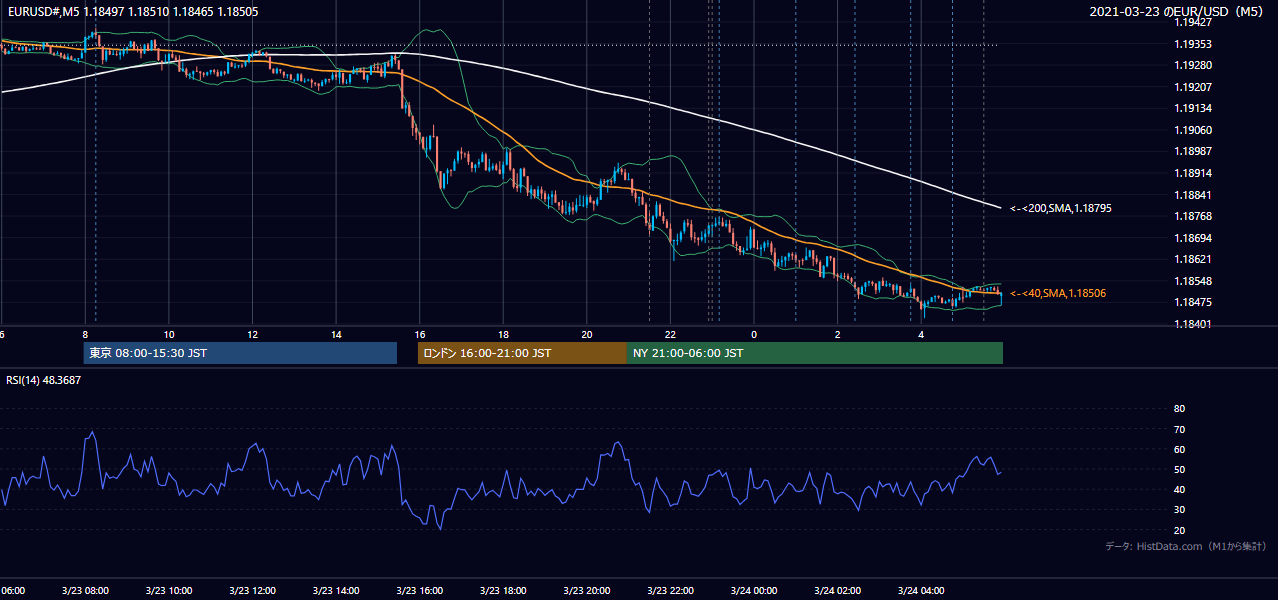The width and height of the screenshot is (1278, 600).
Task: Click the 1.18548 price axis value
Action: click(1193, 281)
